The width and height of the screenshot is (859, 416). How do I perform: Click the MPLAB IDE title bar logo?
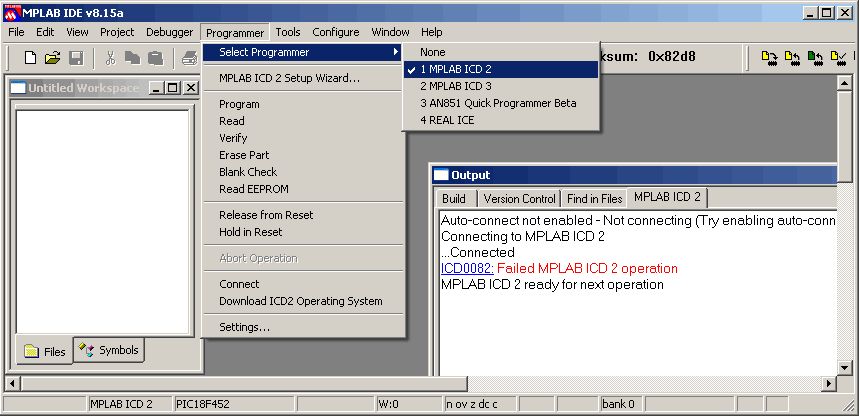point(12,13)
